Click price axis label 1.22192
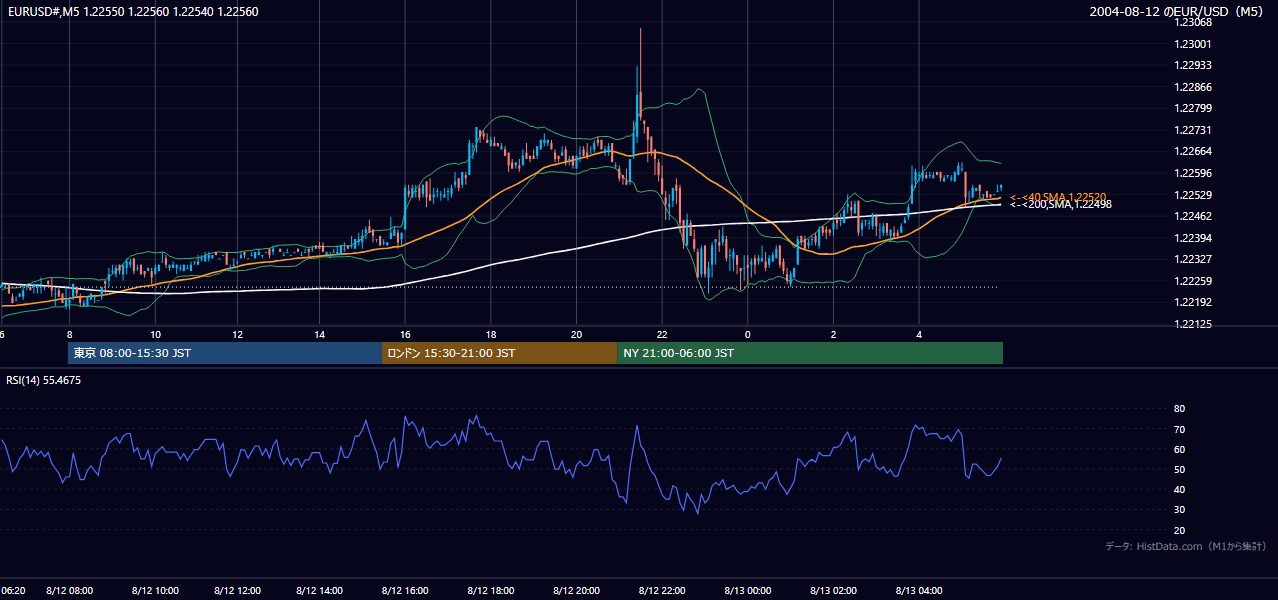The image size is (1278, 600). [x=1192, y=302]
